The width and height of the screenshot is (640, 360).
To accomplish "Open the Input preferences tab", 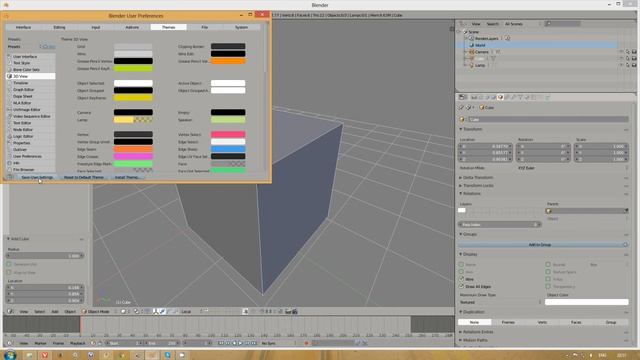I will click(x=96, y=27).
